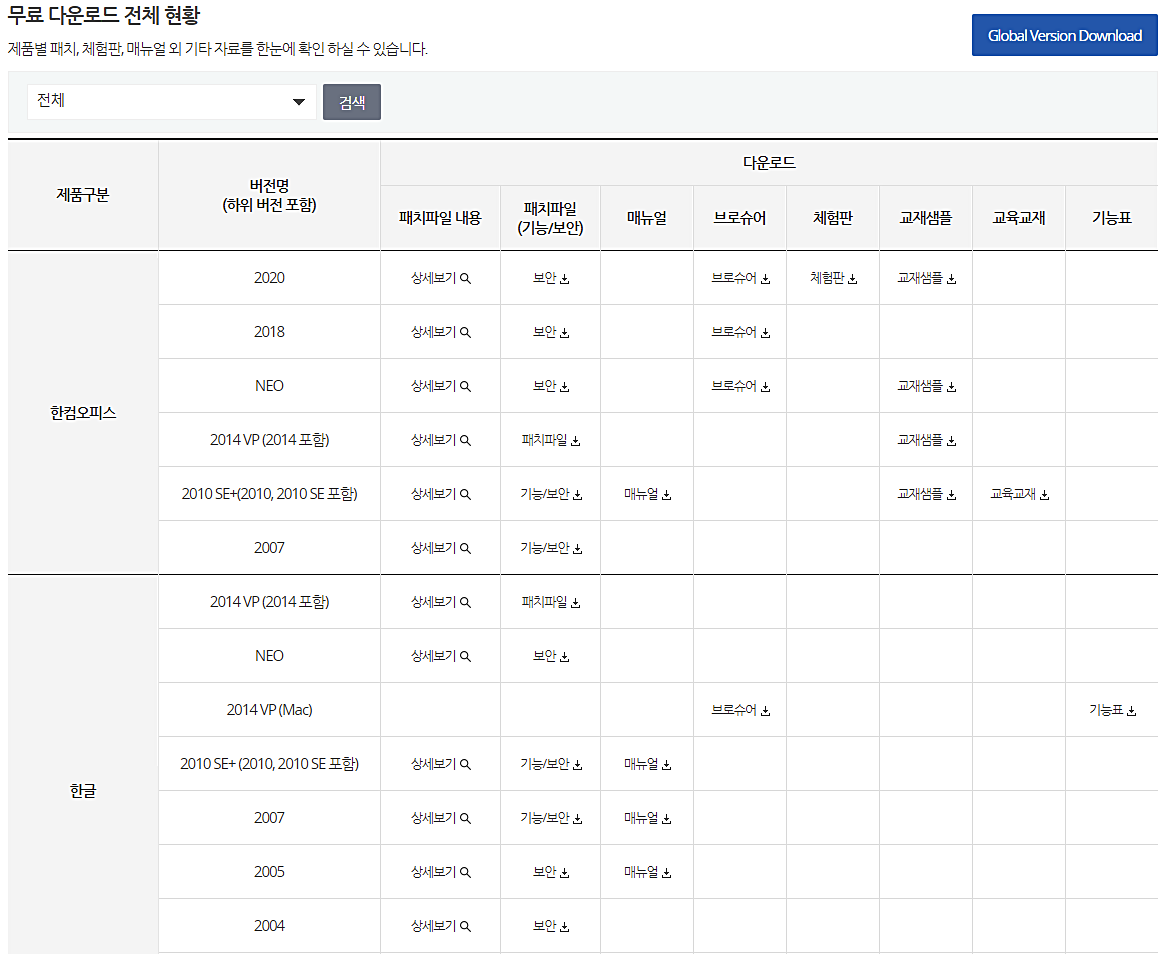
Task: Click the 브로슈어 column header
Action: [x=740, y=218]
